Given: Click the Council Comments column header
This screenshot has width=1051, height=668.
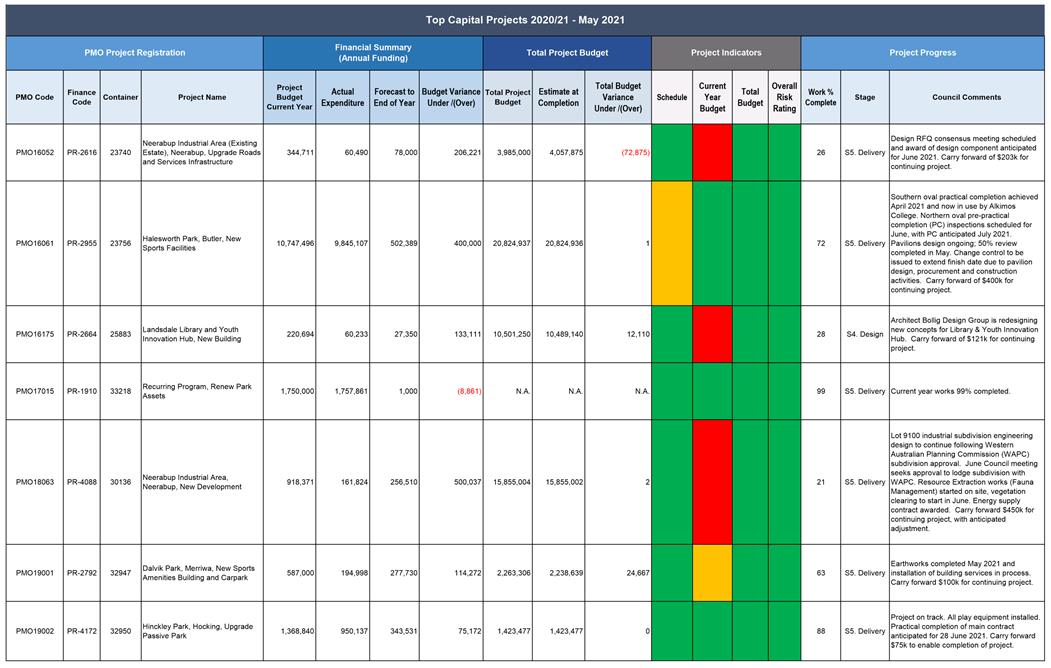Looking at the screenshot, I should coord(966,98).
